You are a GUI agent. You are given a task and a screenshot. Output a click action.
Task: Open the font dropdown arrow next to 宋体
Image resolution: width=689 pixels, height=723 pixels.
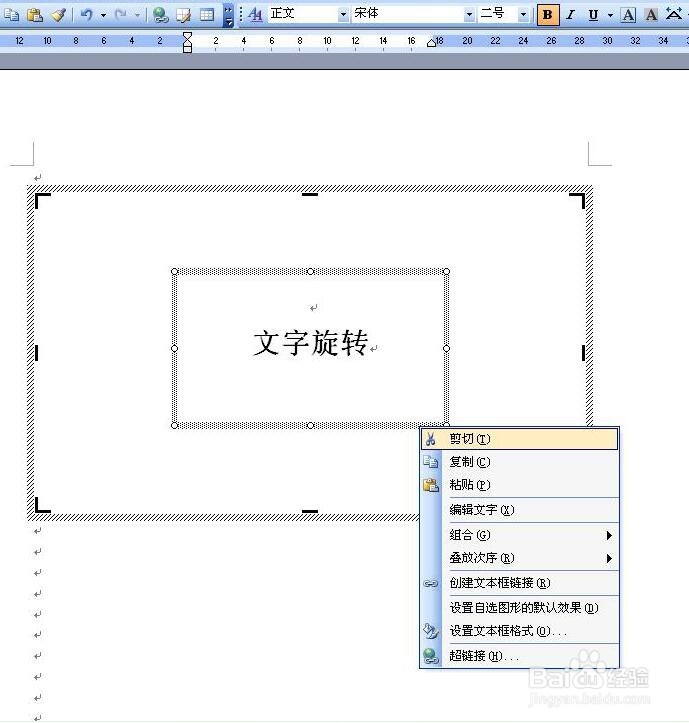click(469, 14)
